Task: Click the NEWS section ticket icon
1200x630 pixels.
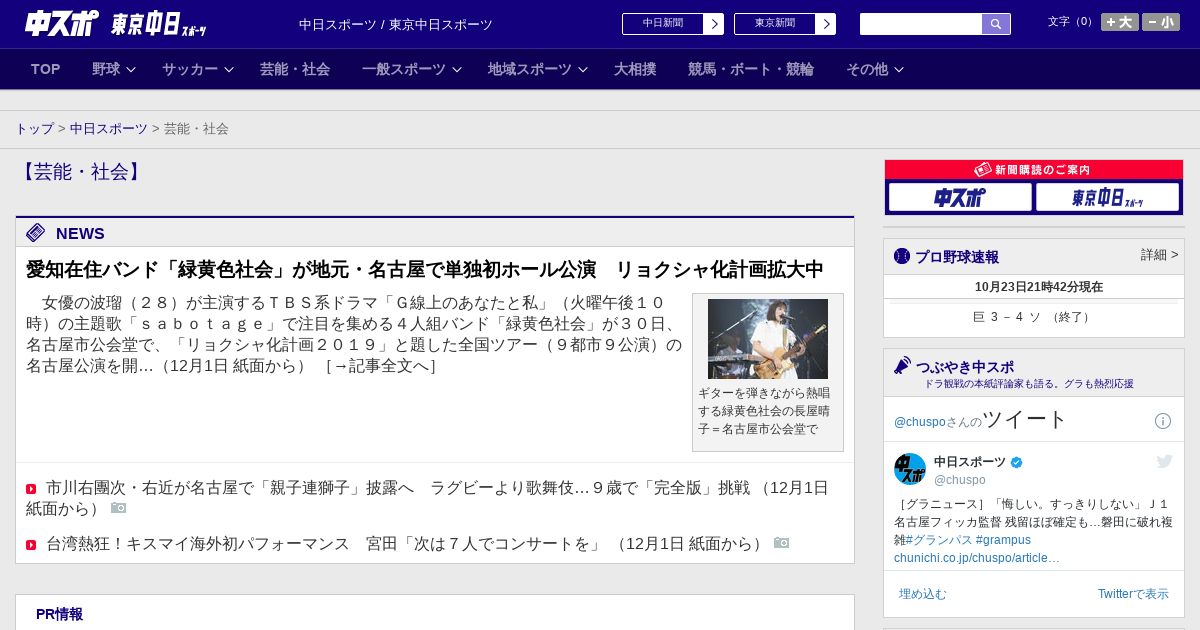Action: tap(36, 233)
